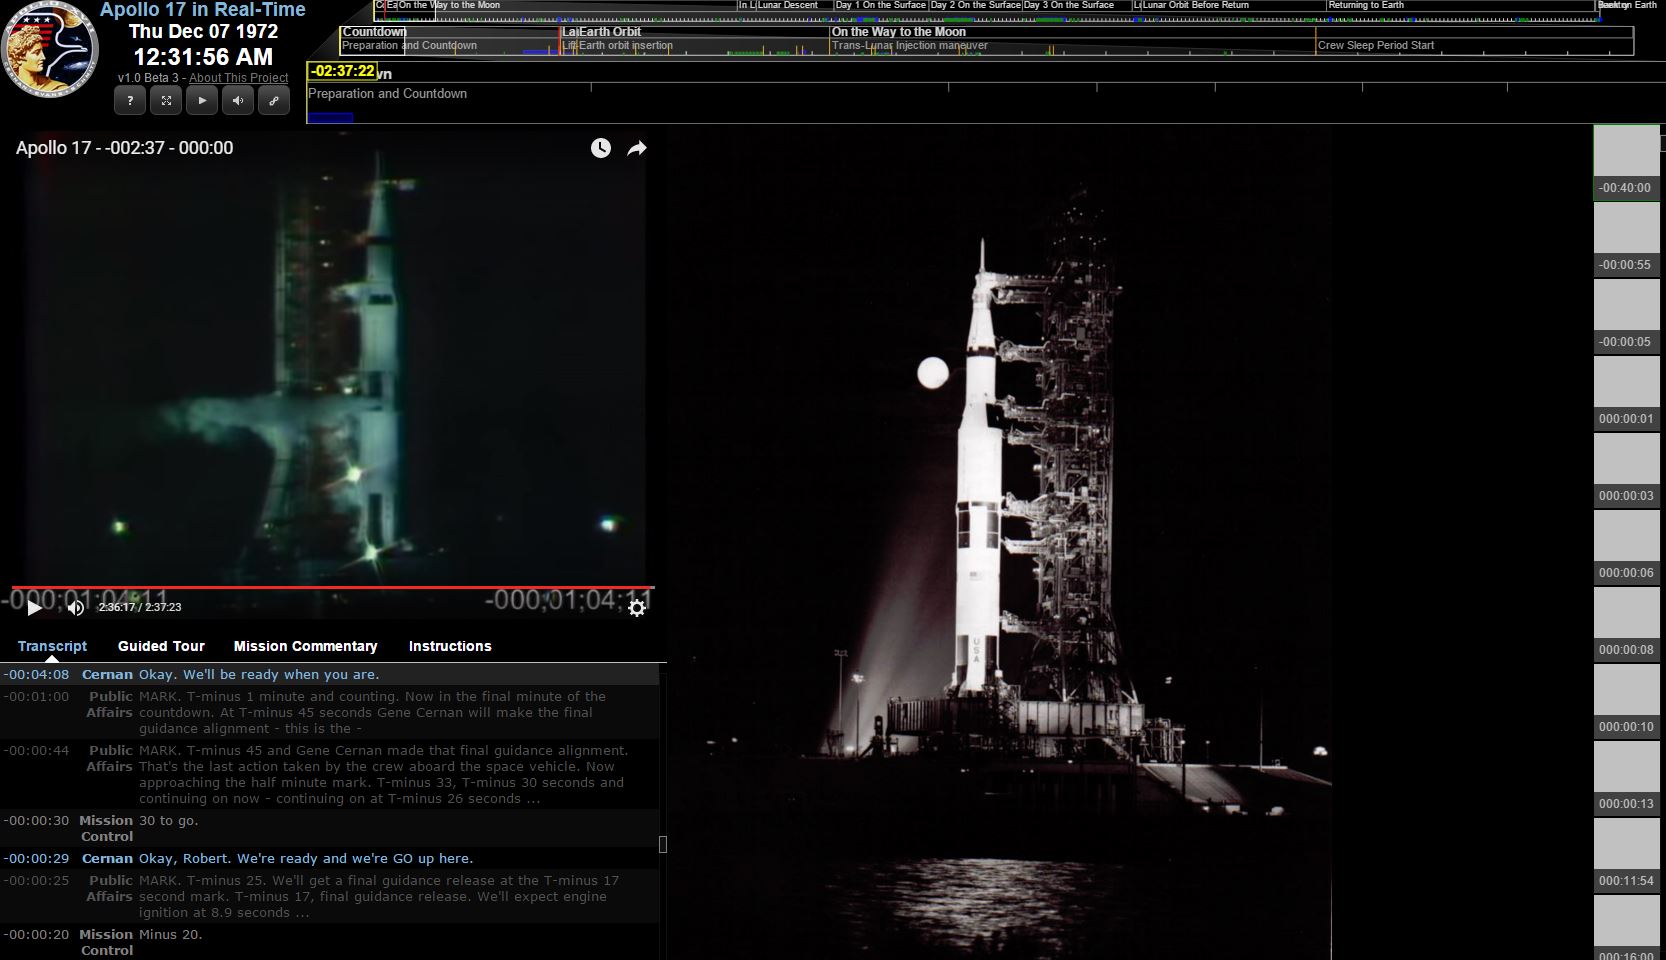This screenshot has height=960, width=1666.
Task: Click the link share button in header
Action: pyautogui.click(x=274, y=100)
